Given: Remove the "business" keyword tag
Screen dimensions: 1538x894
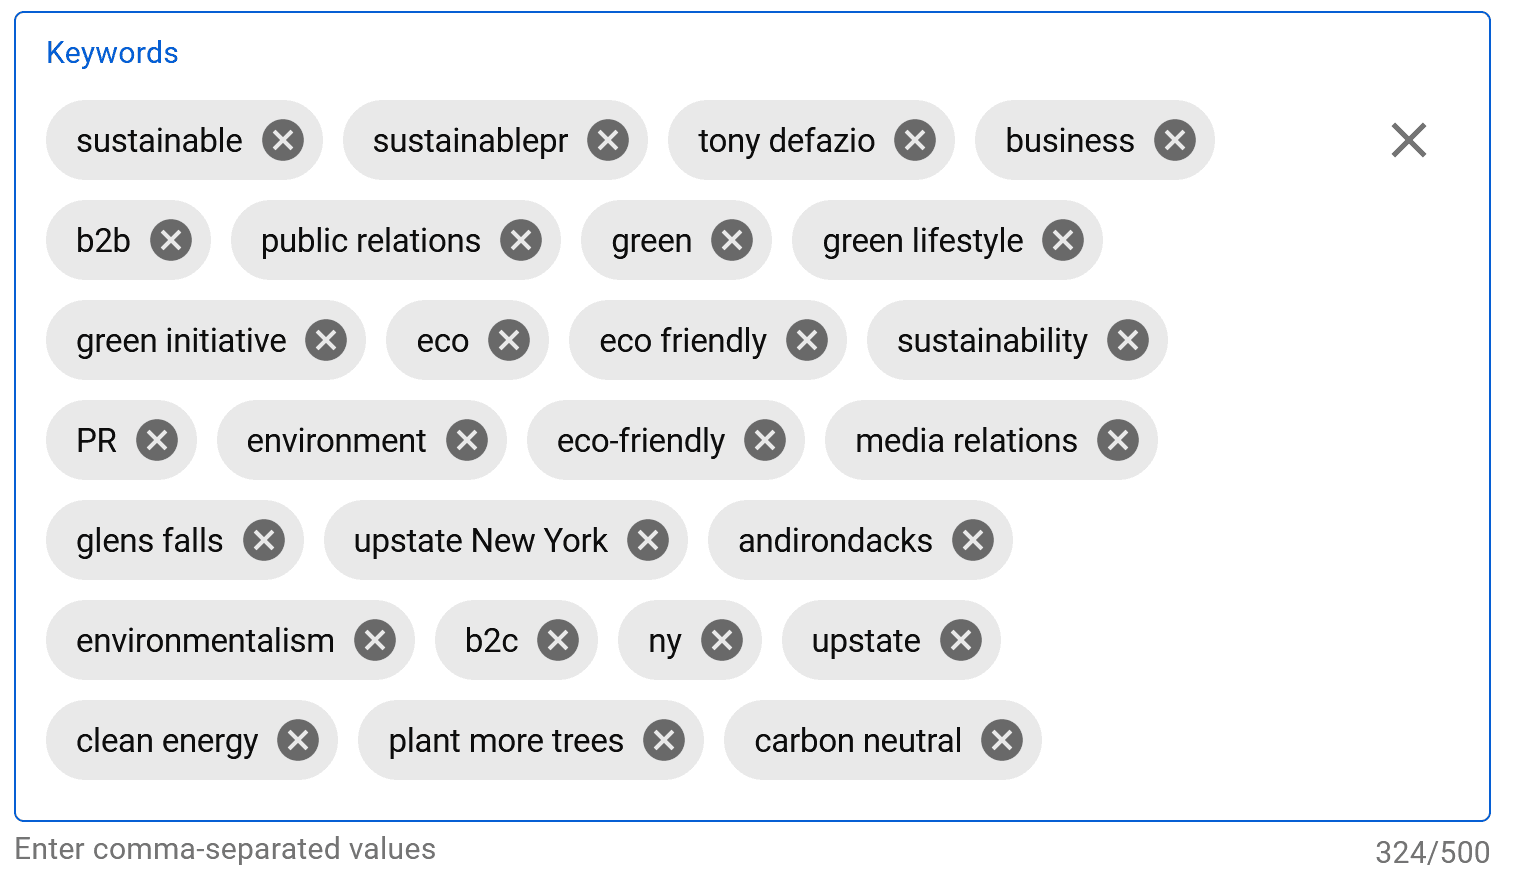Looking at the screenshot, I should point(1174,140).
